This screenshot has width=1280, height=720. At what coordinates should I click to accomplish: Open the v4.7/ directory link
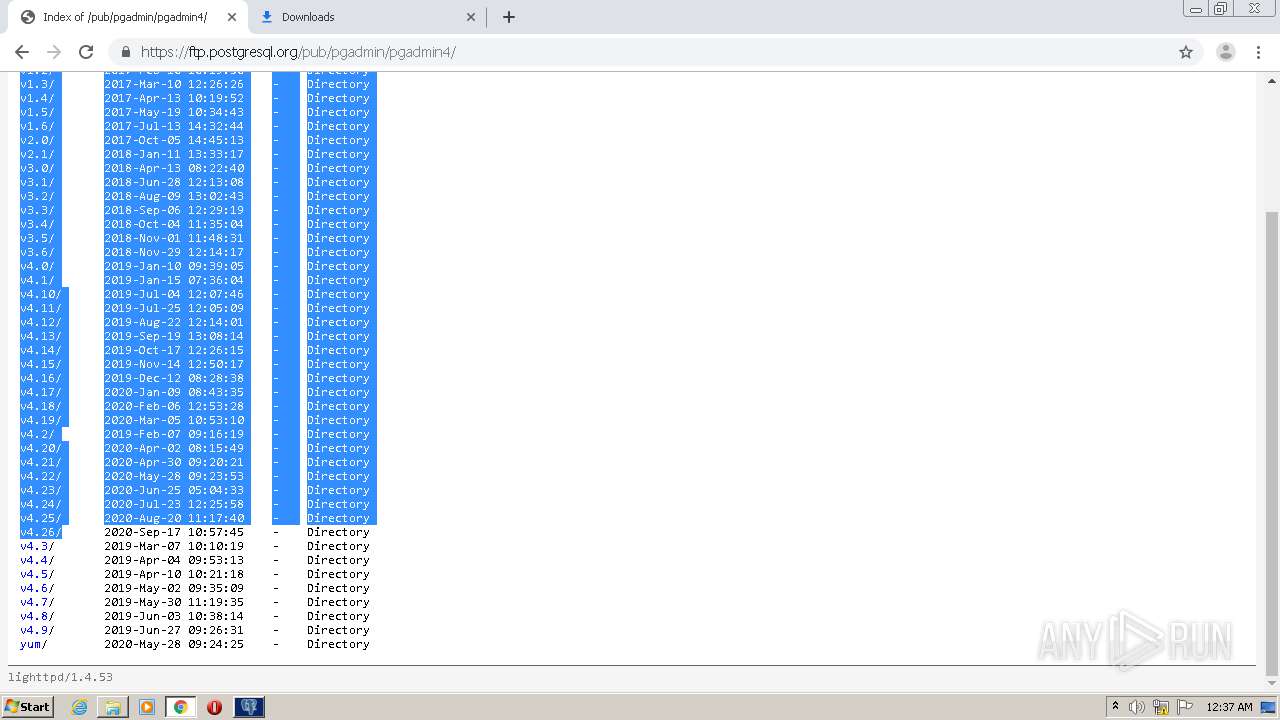coord(37,602)
